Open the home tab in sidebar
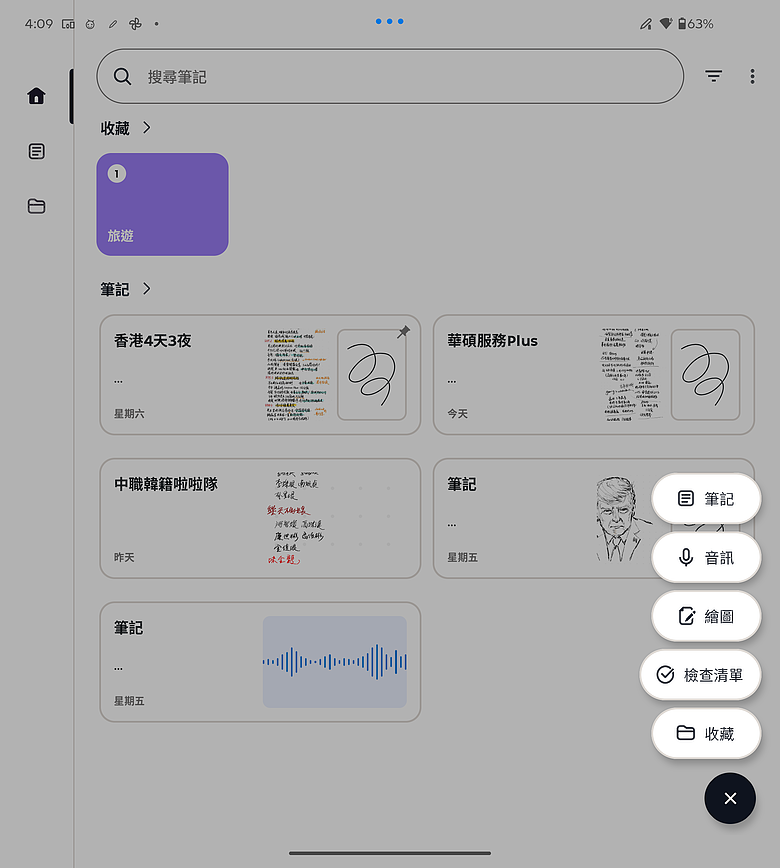Screen dimensions: 780x868 point(37,96)
